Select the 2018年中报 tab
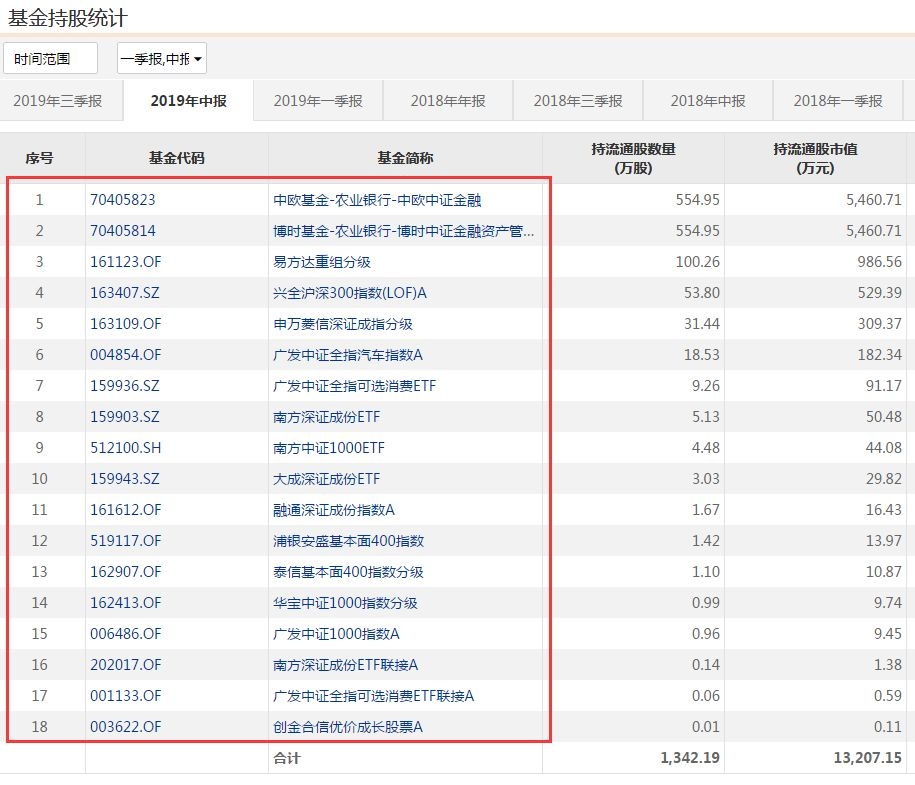This screenshot has height=785, width=915. click(707, 101)
